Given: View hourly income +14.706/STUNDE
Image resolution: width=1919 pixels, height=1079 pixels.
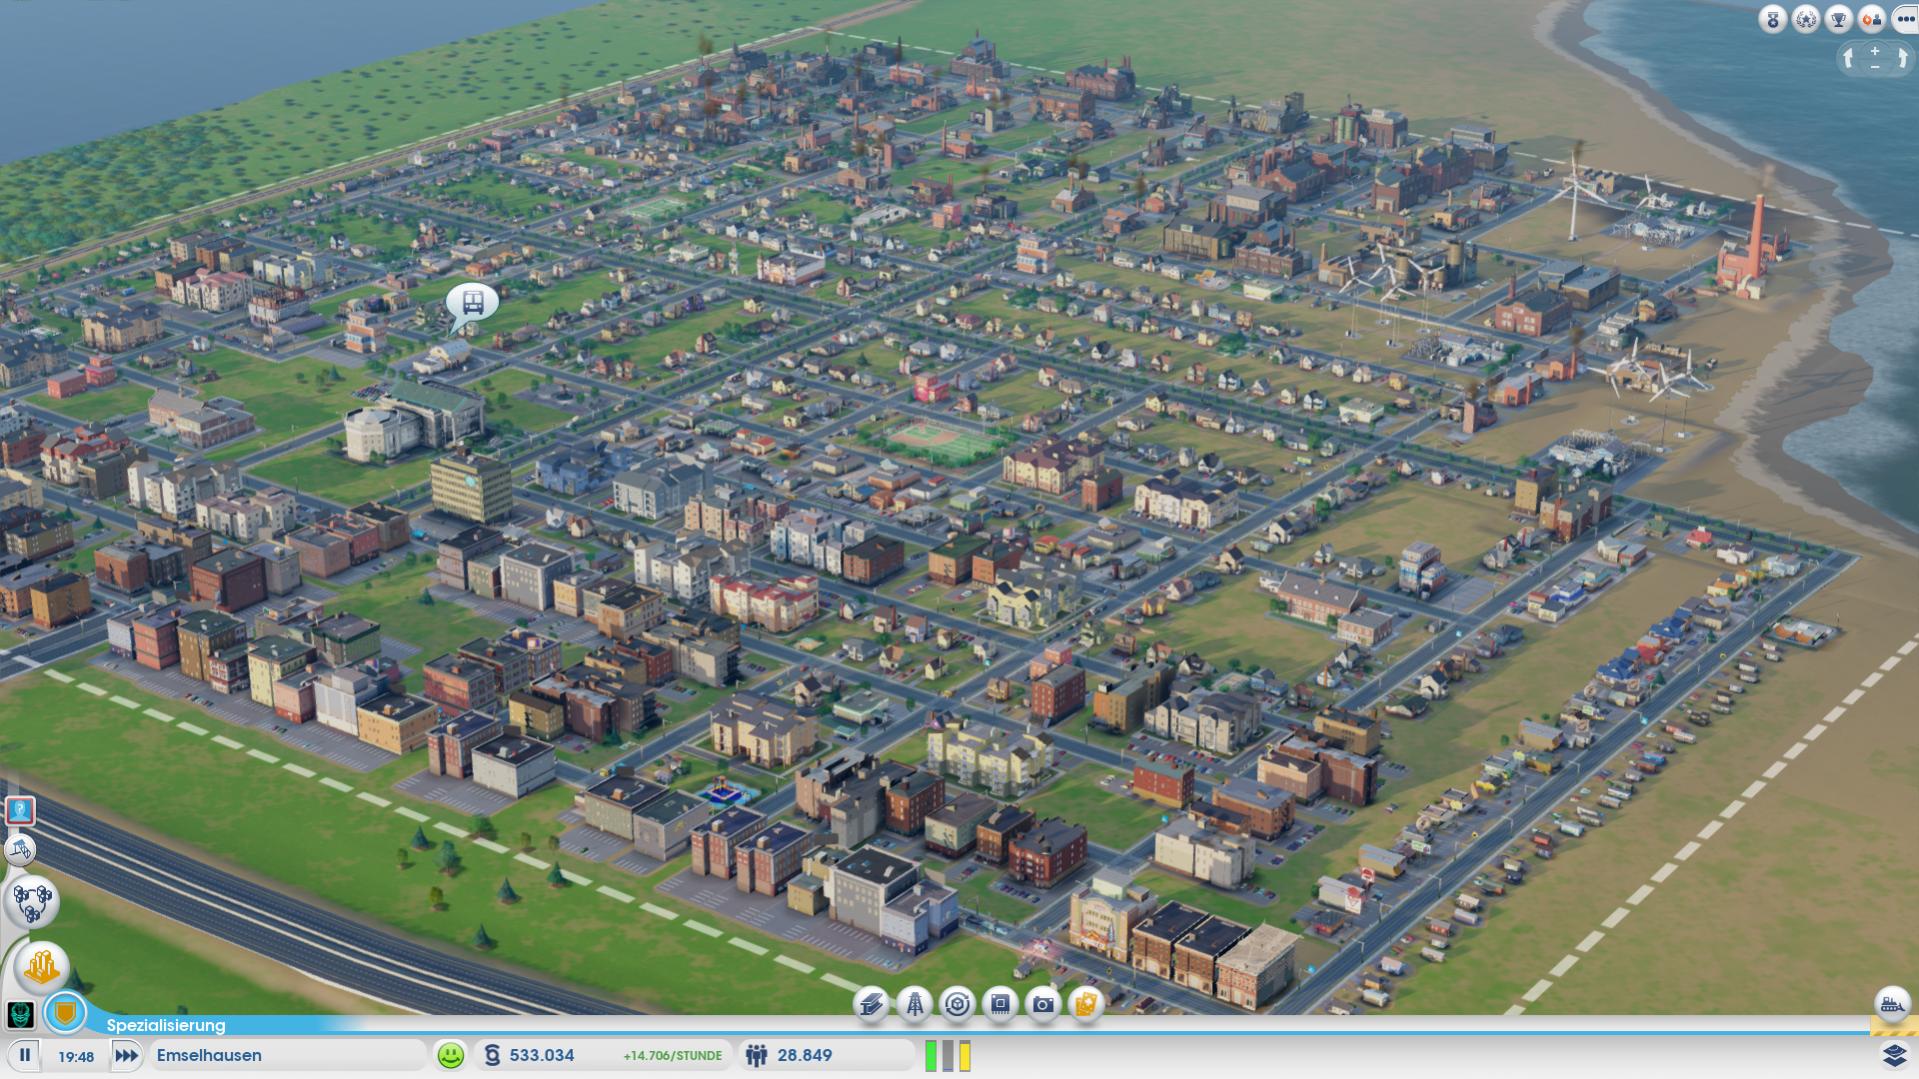Looking at the screenshot, I should tap(672, 1056).
